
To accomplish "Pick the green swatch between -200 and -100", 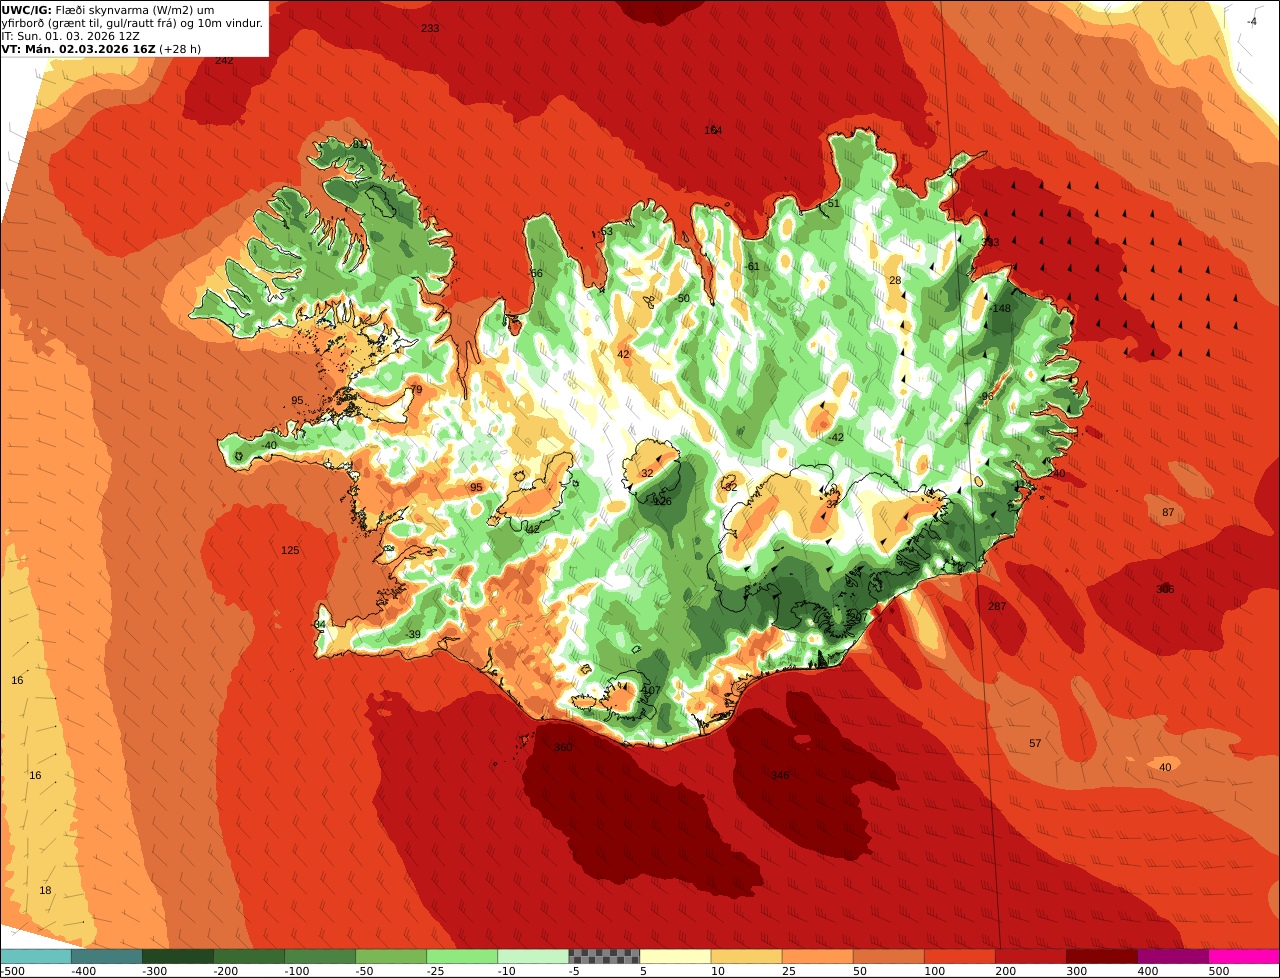I will click(x=248, y=955).
